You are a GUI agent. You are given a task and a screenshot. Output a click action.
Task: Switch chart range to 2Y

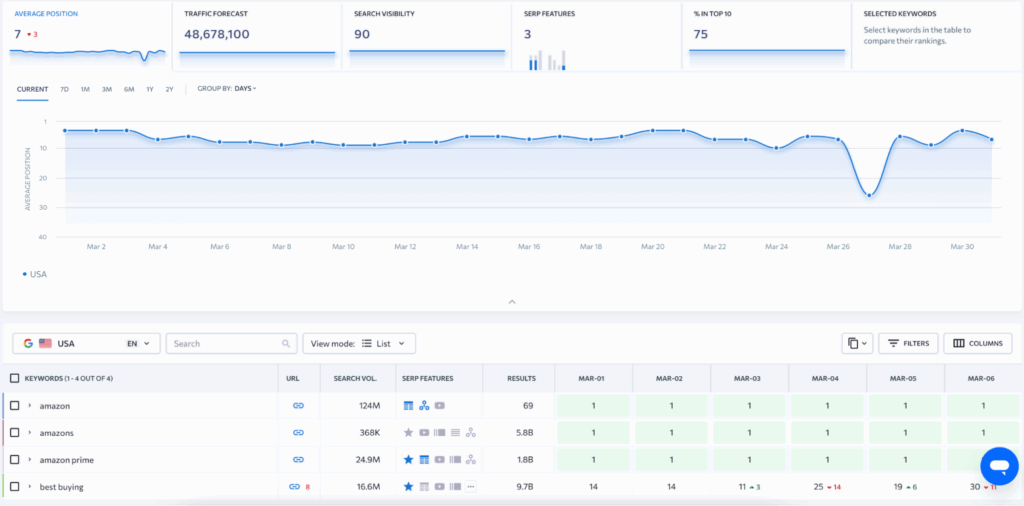point(169,89)
